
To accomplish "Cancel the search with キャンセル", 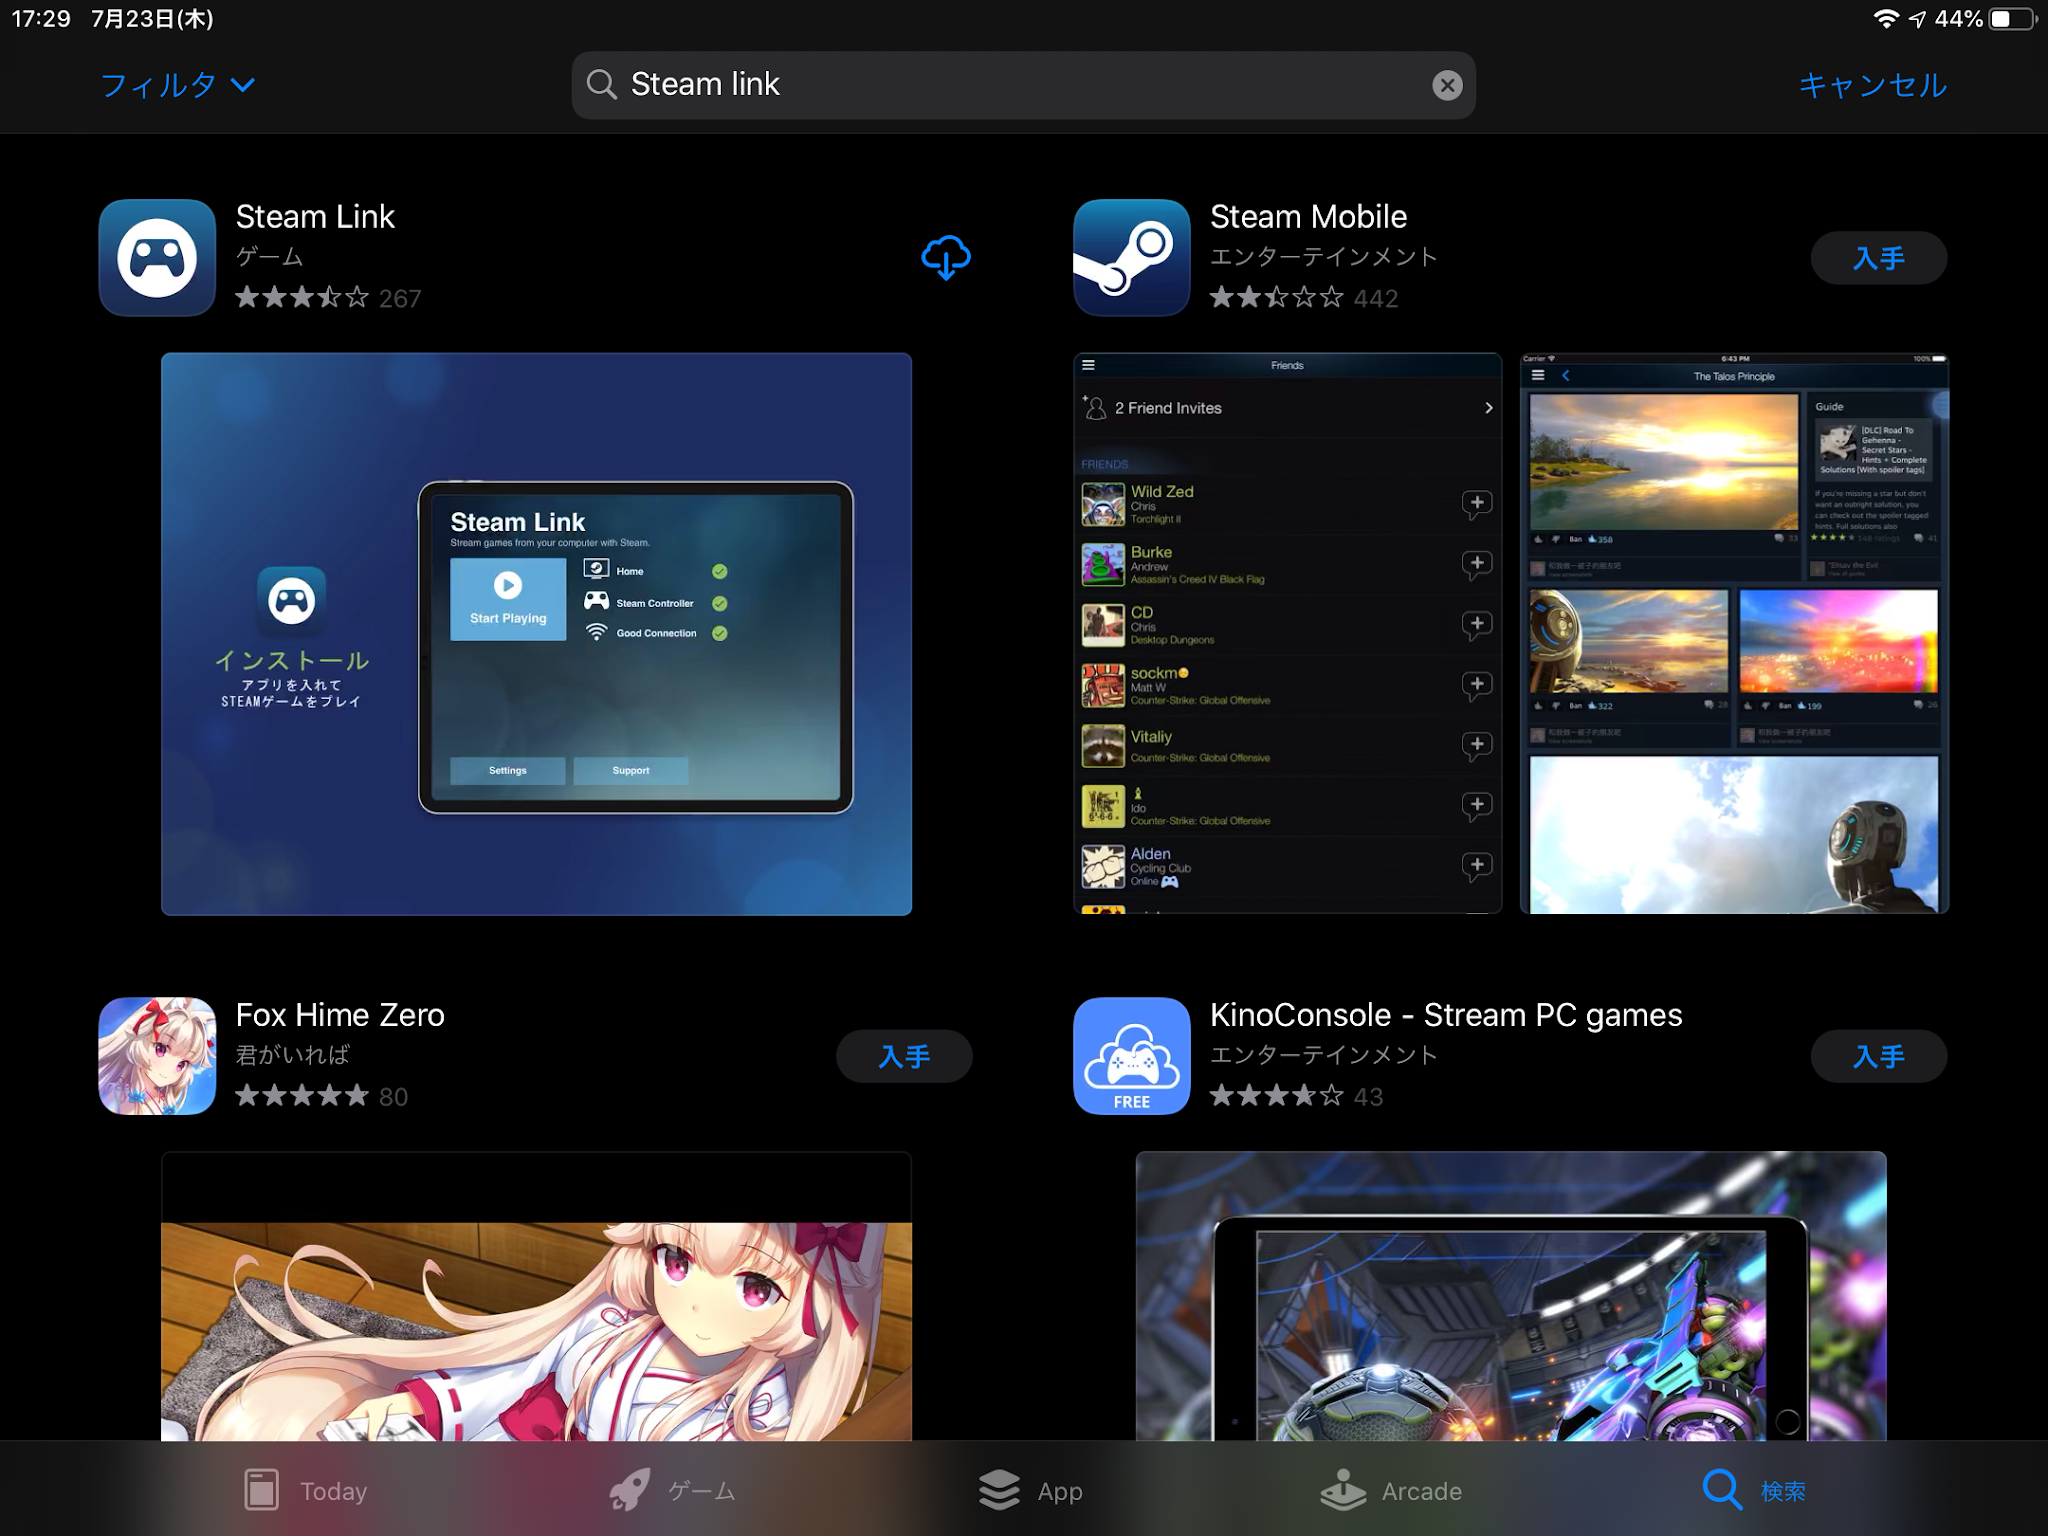I will [1872, 85].
